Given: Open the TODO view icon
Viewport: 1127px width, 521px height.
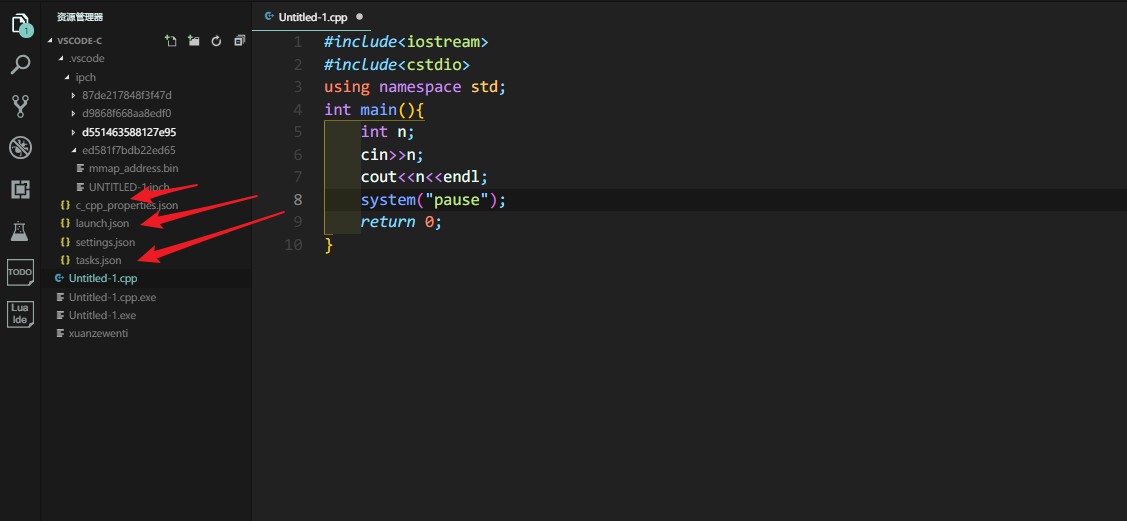Looking at the screenshot, I should coord(21,273).
